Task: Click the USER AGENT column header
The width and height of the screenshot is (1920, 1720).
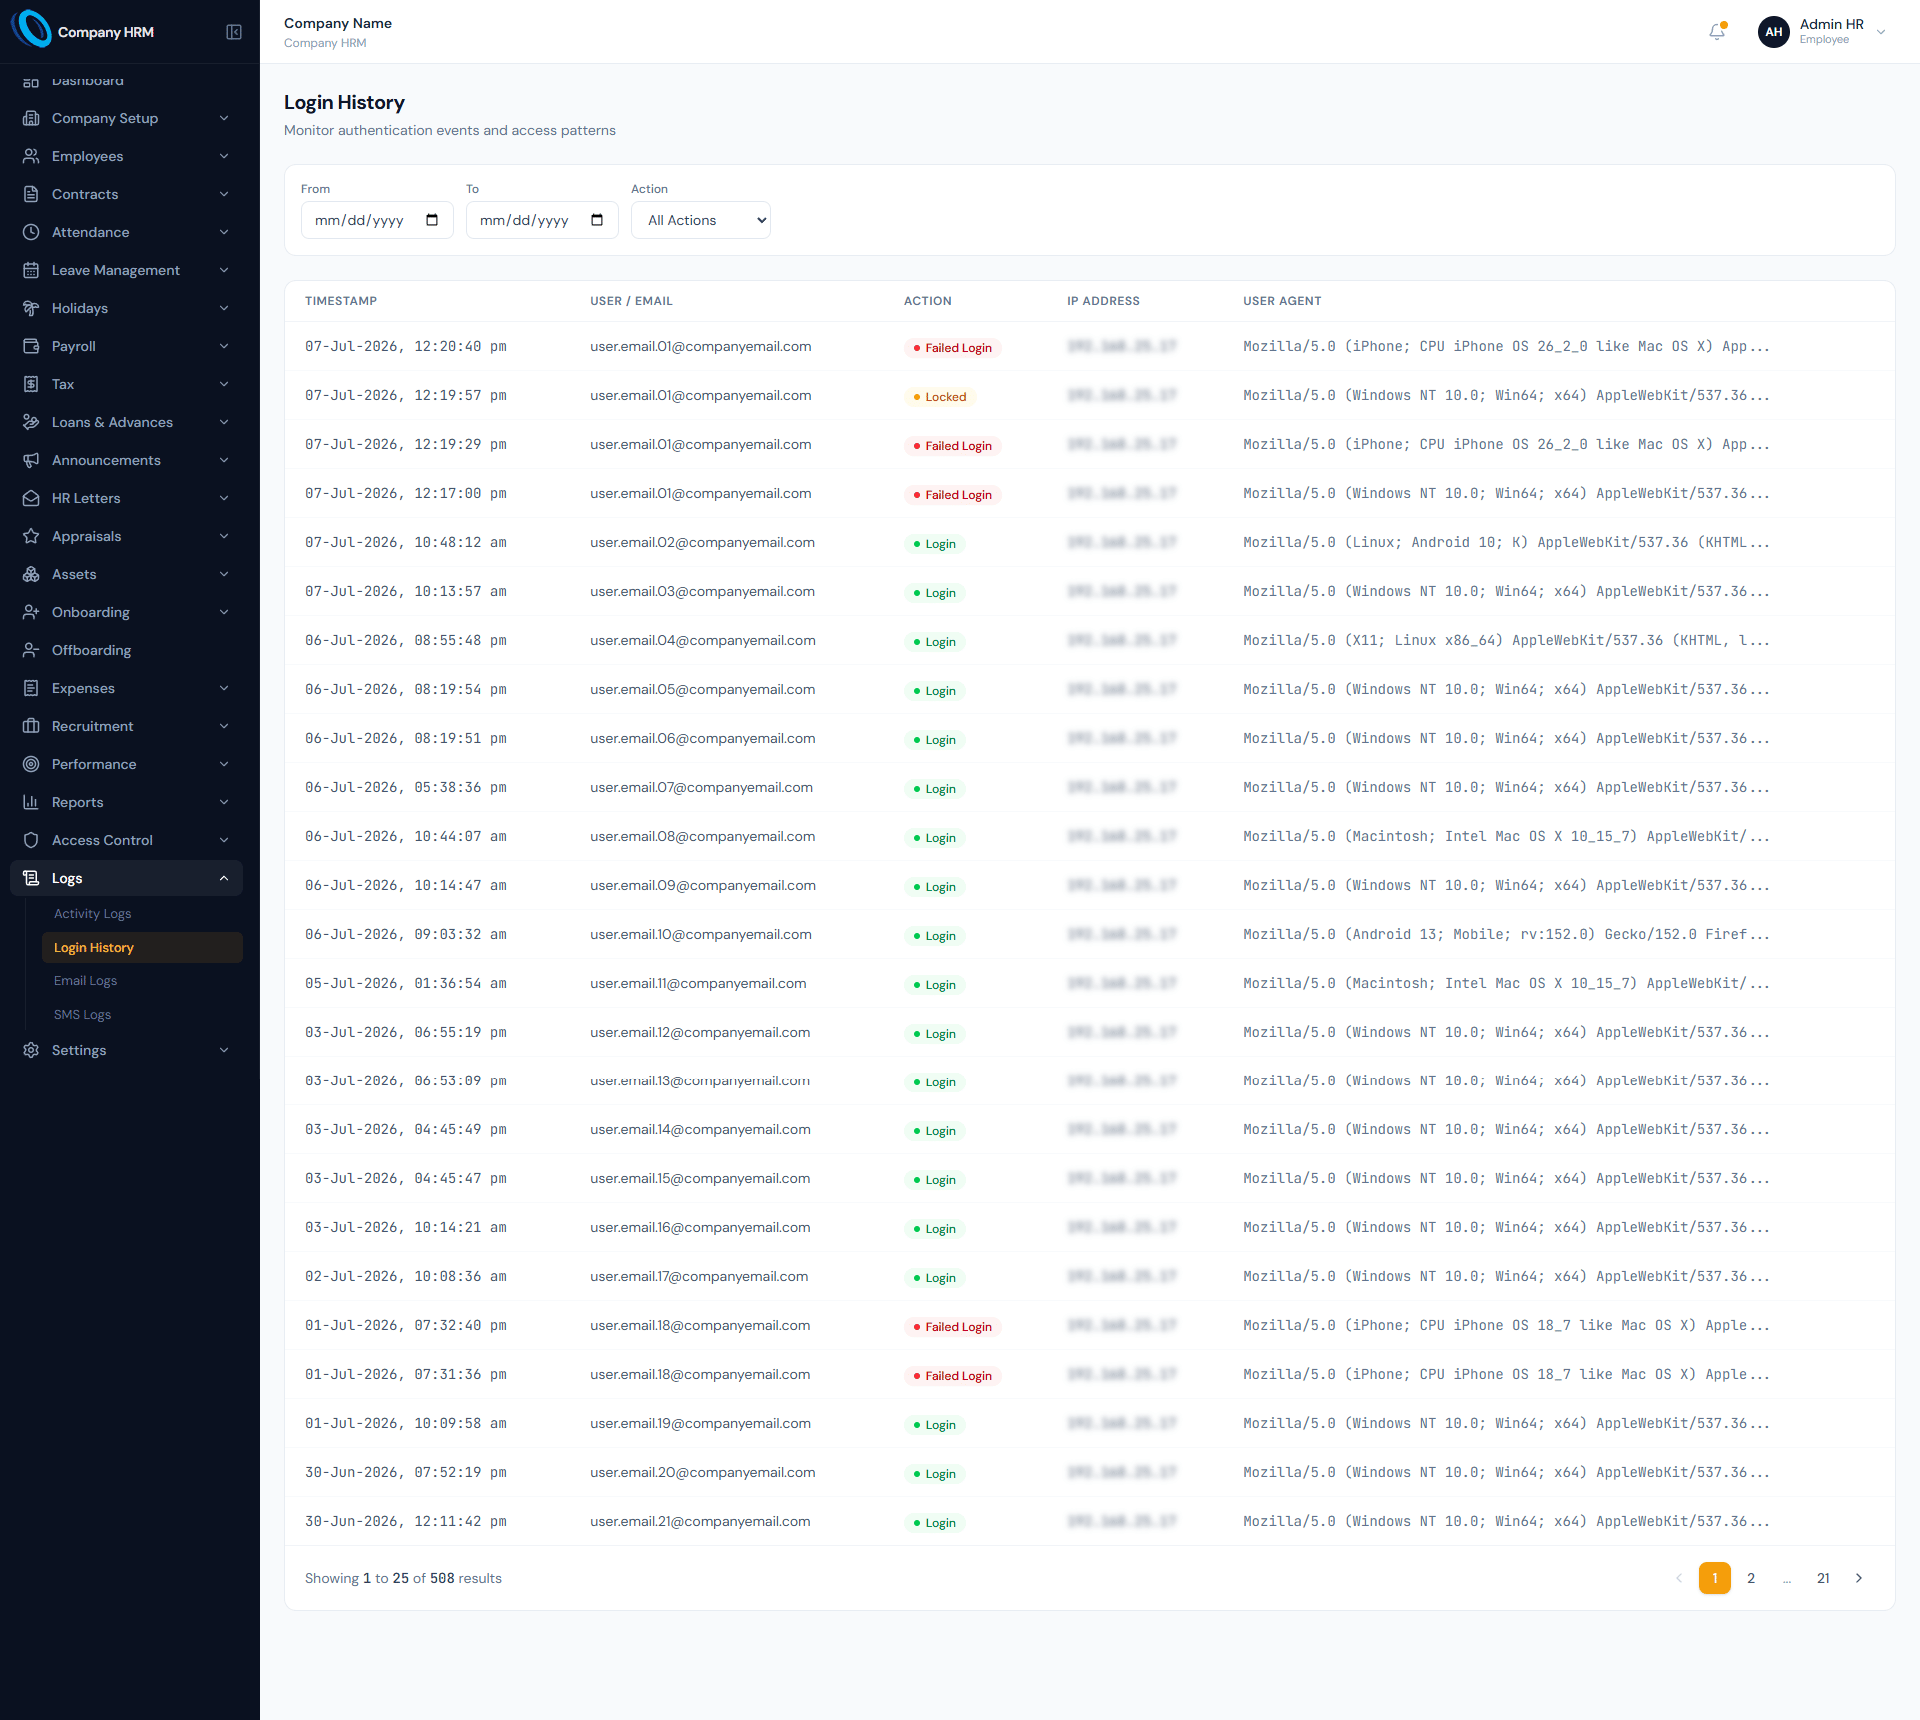Action: 1282,301
